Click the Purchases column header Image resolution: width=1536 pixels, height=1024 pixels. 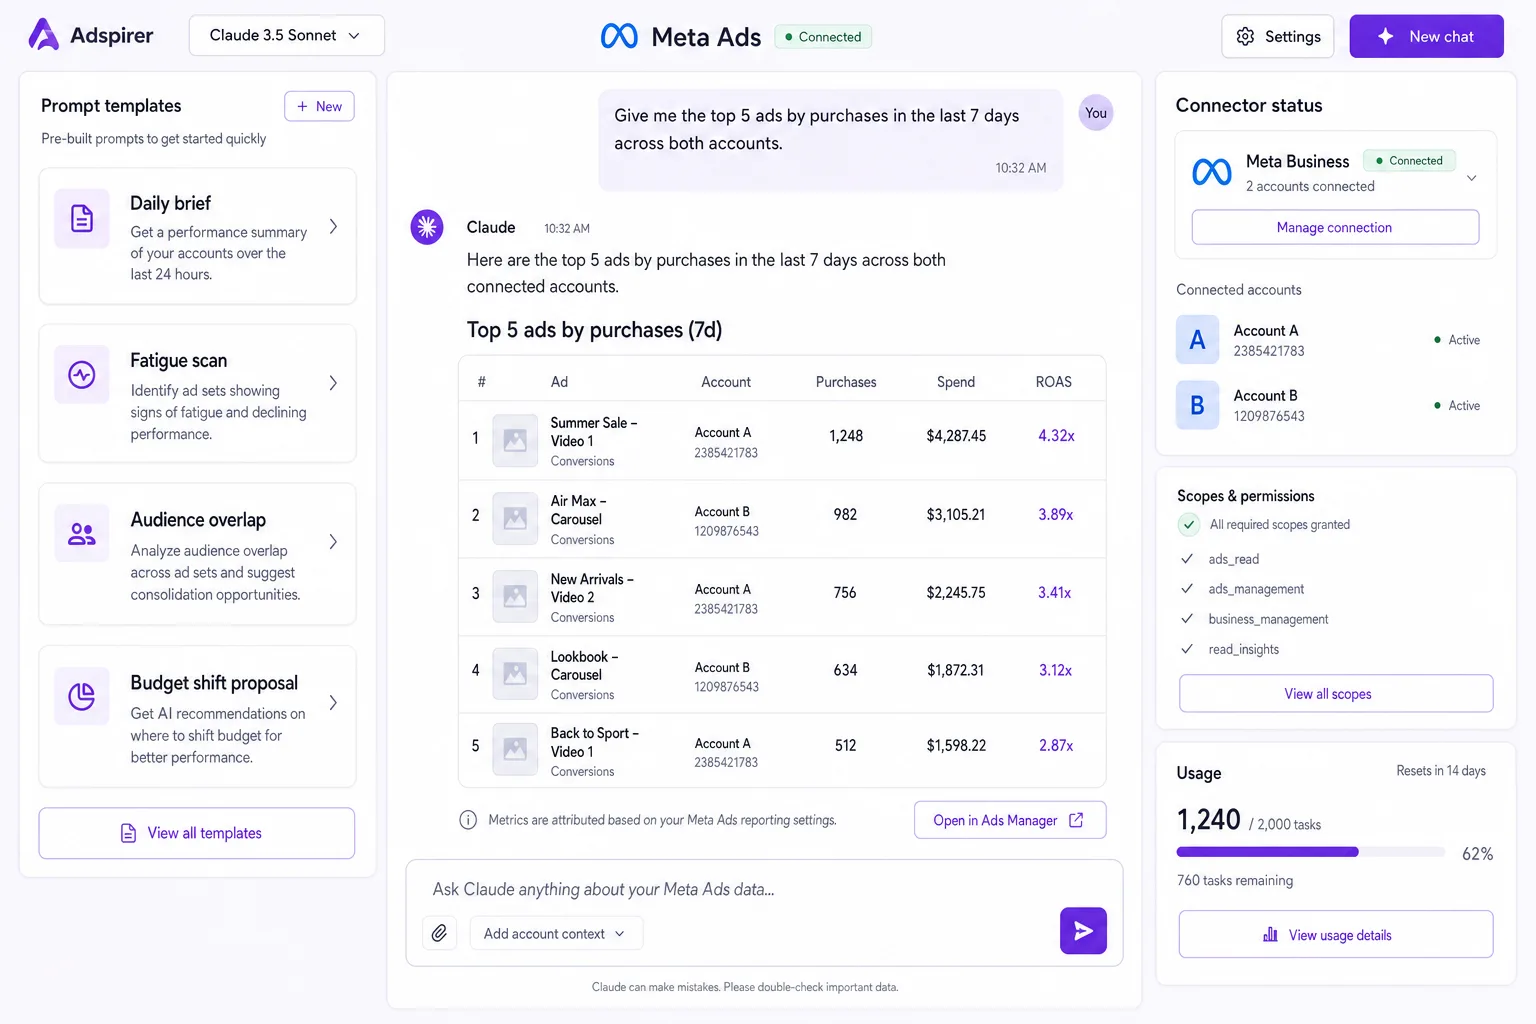tap(846, 382)
